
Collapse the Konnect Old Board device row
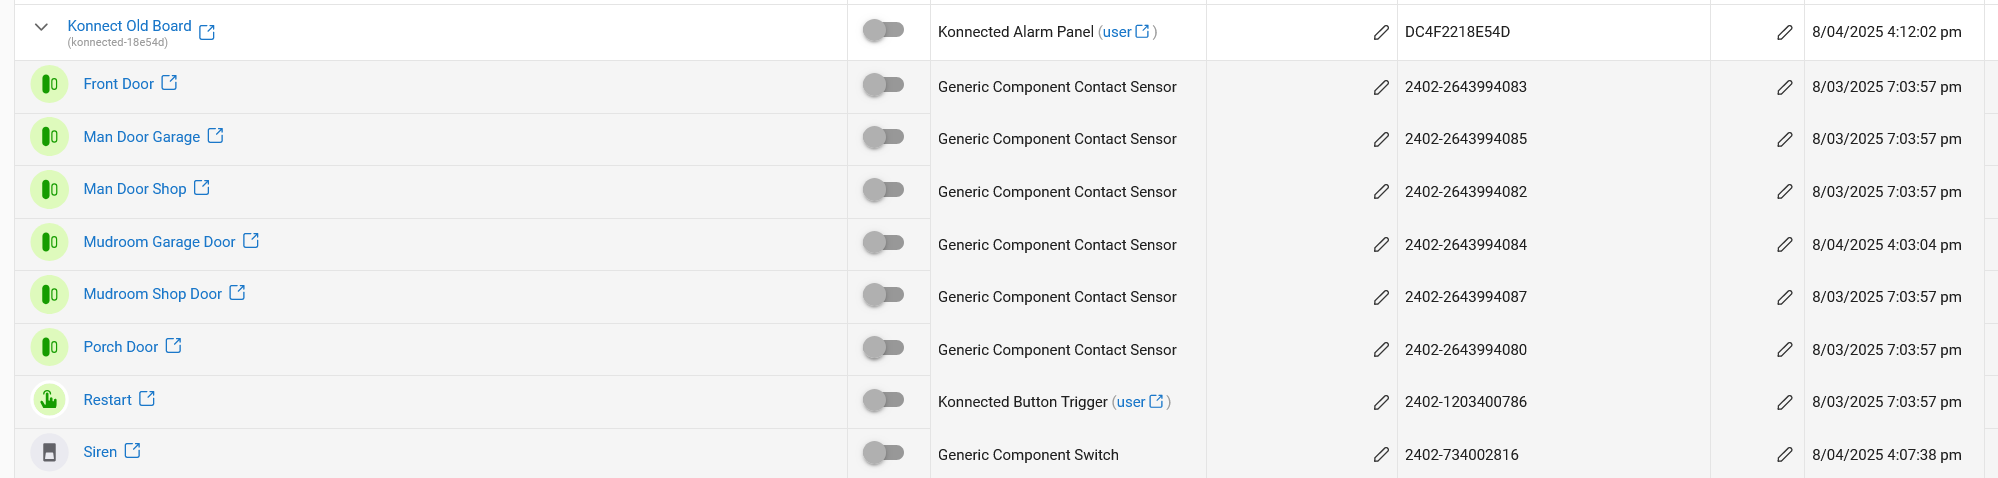[41, 27]
